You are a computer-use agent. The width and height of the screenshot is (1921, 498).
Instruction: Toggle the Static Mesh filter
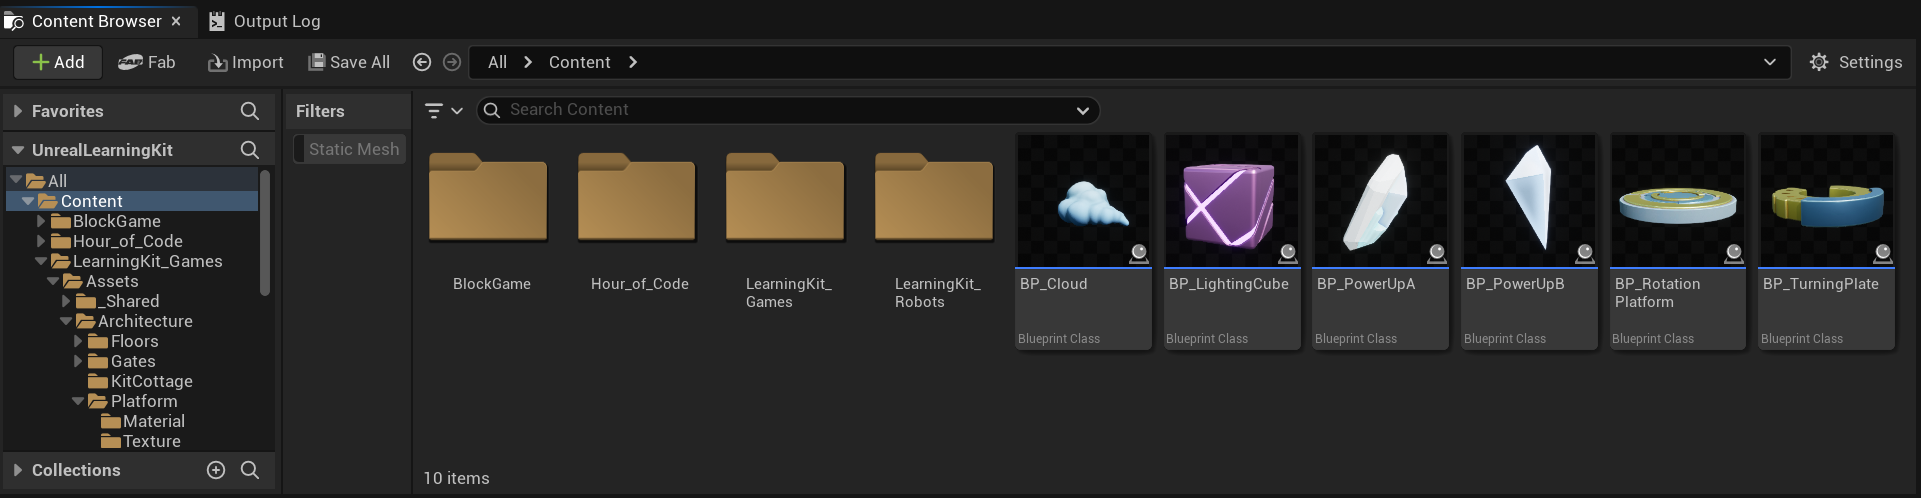pyautogui.click(x=350, y=149)
